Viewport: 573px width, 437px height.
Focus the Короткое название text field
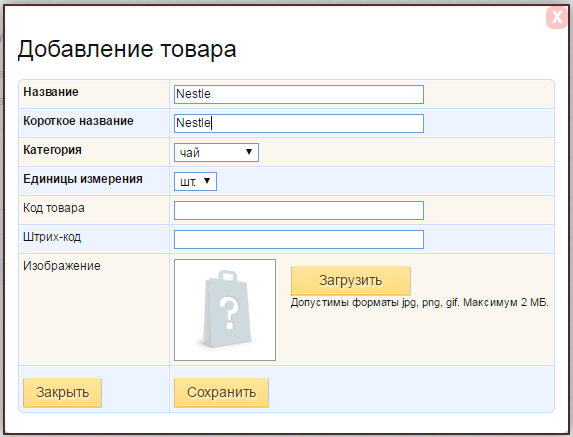click(x=299, y=123)
